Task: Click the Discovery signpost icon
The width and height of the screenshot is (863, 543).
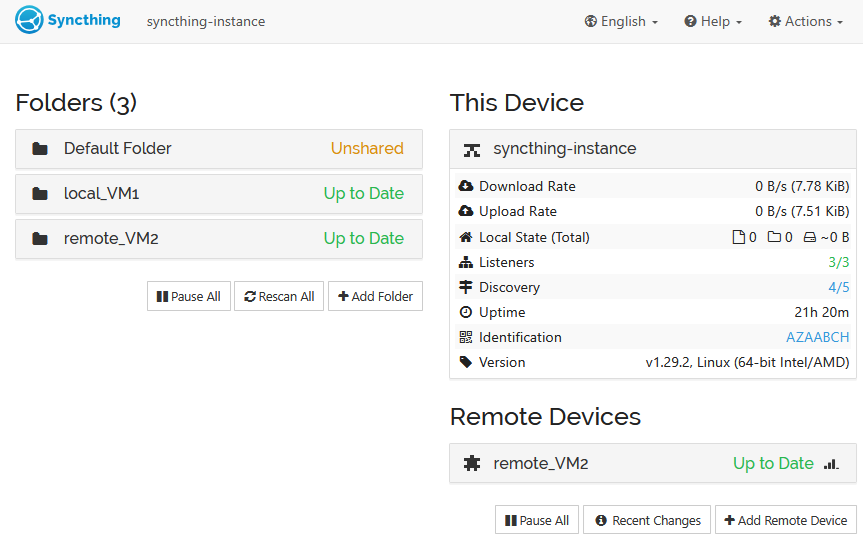Action: coord(466,287)
